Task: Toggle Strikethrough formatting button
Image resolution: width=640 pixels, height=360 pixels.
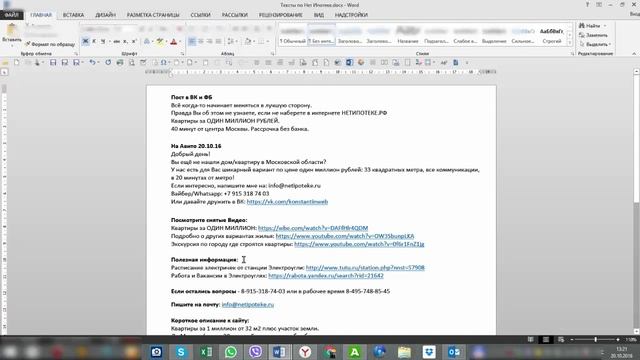Action: [x=117, y=41]
